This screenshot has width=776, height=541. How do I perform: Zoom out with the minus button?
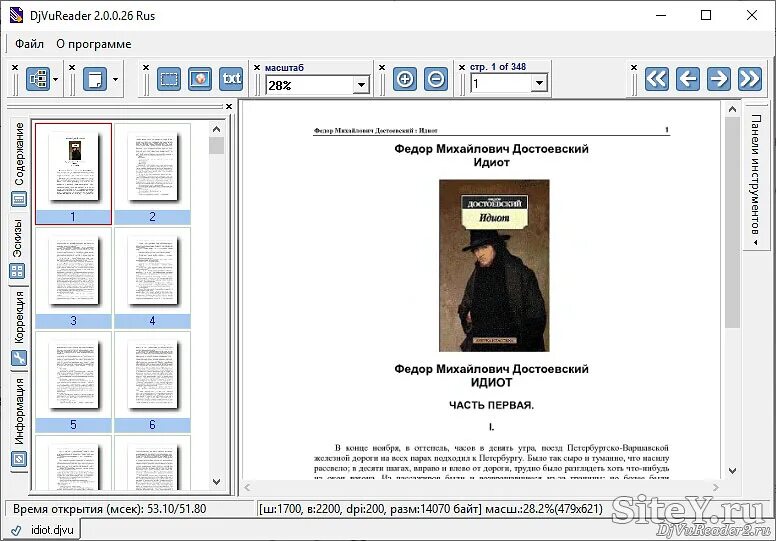436,79
